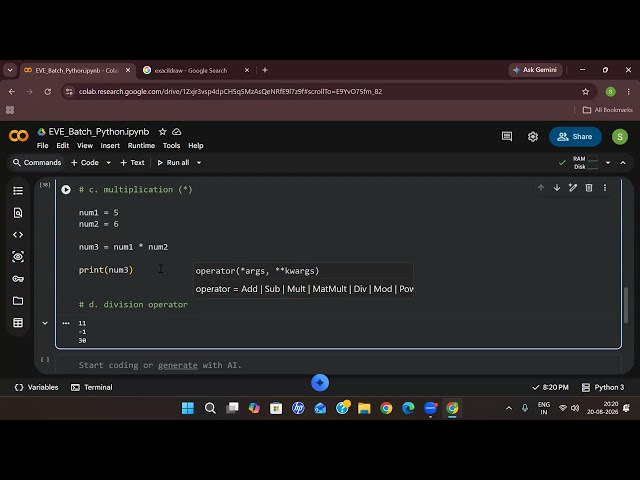Open Windows taskbar search

coord(210,408)
